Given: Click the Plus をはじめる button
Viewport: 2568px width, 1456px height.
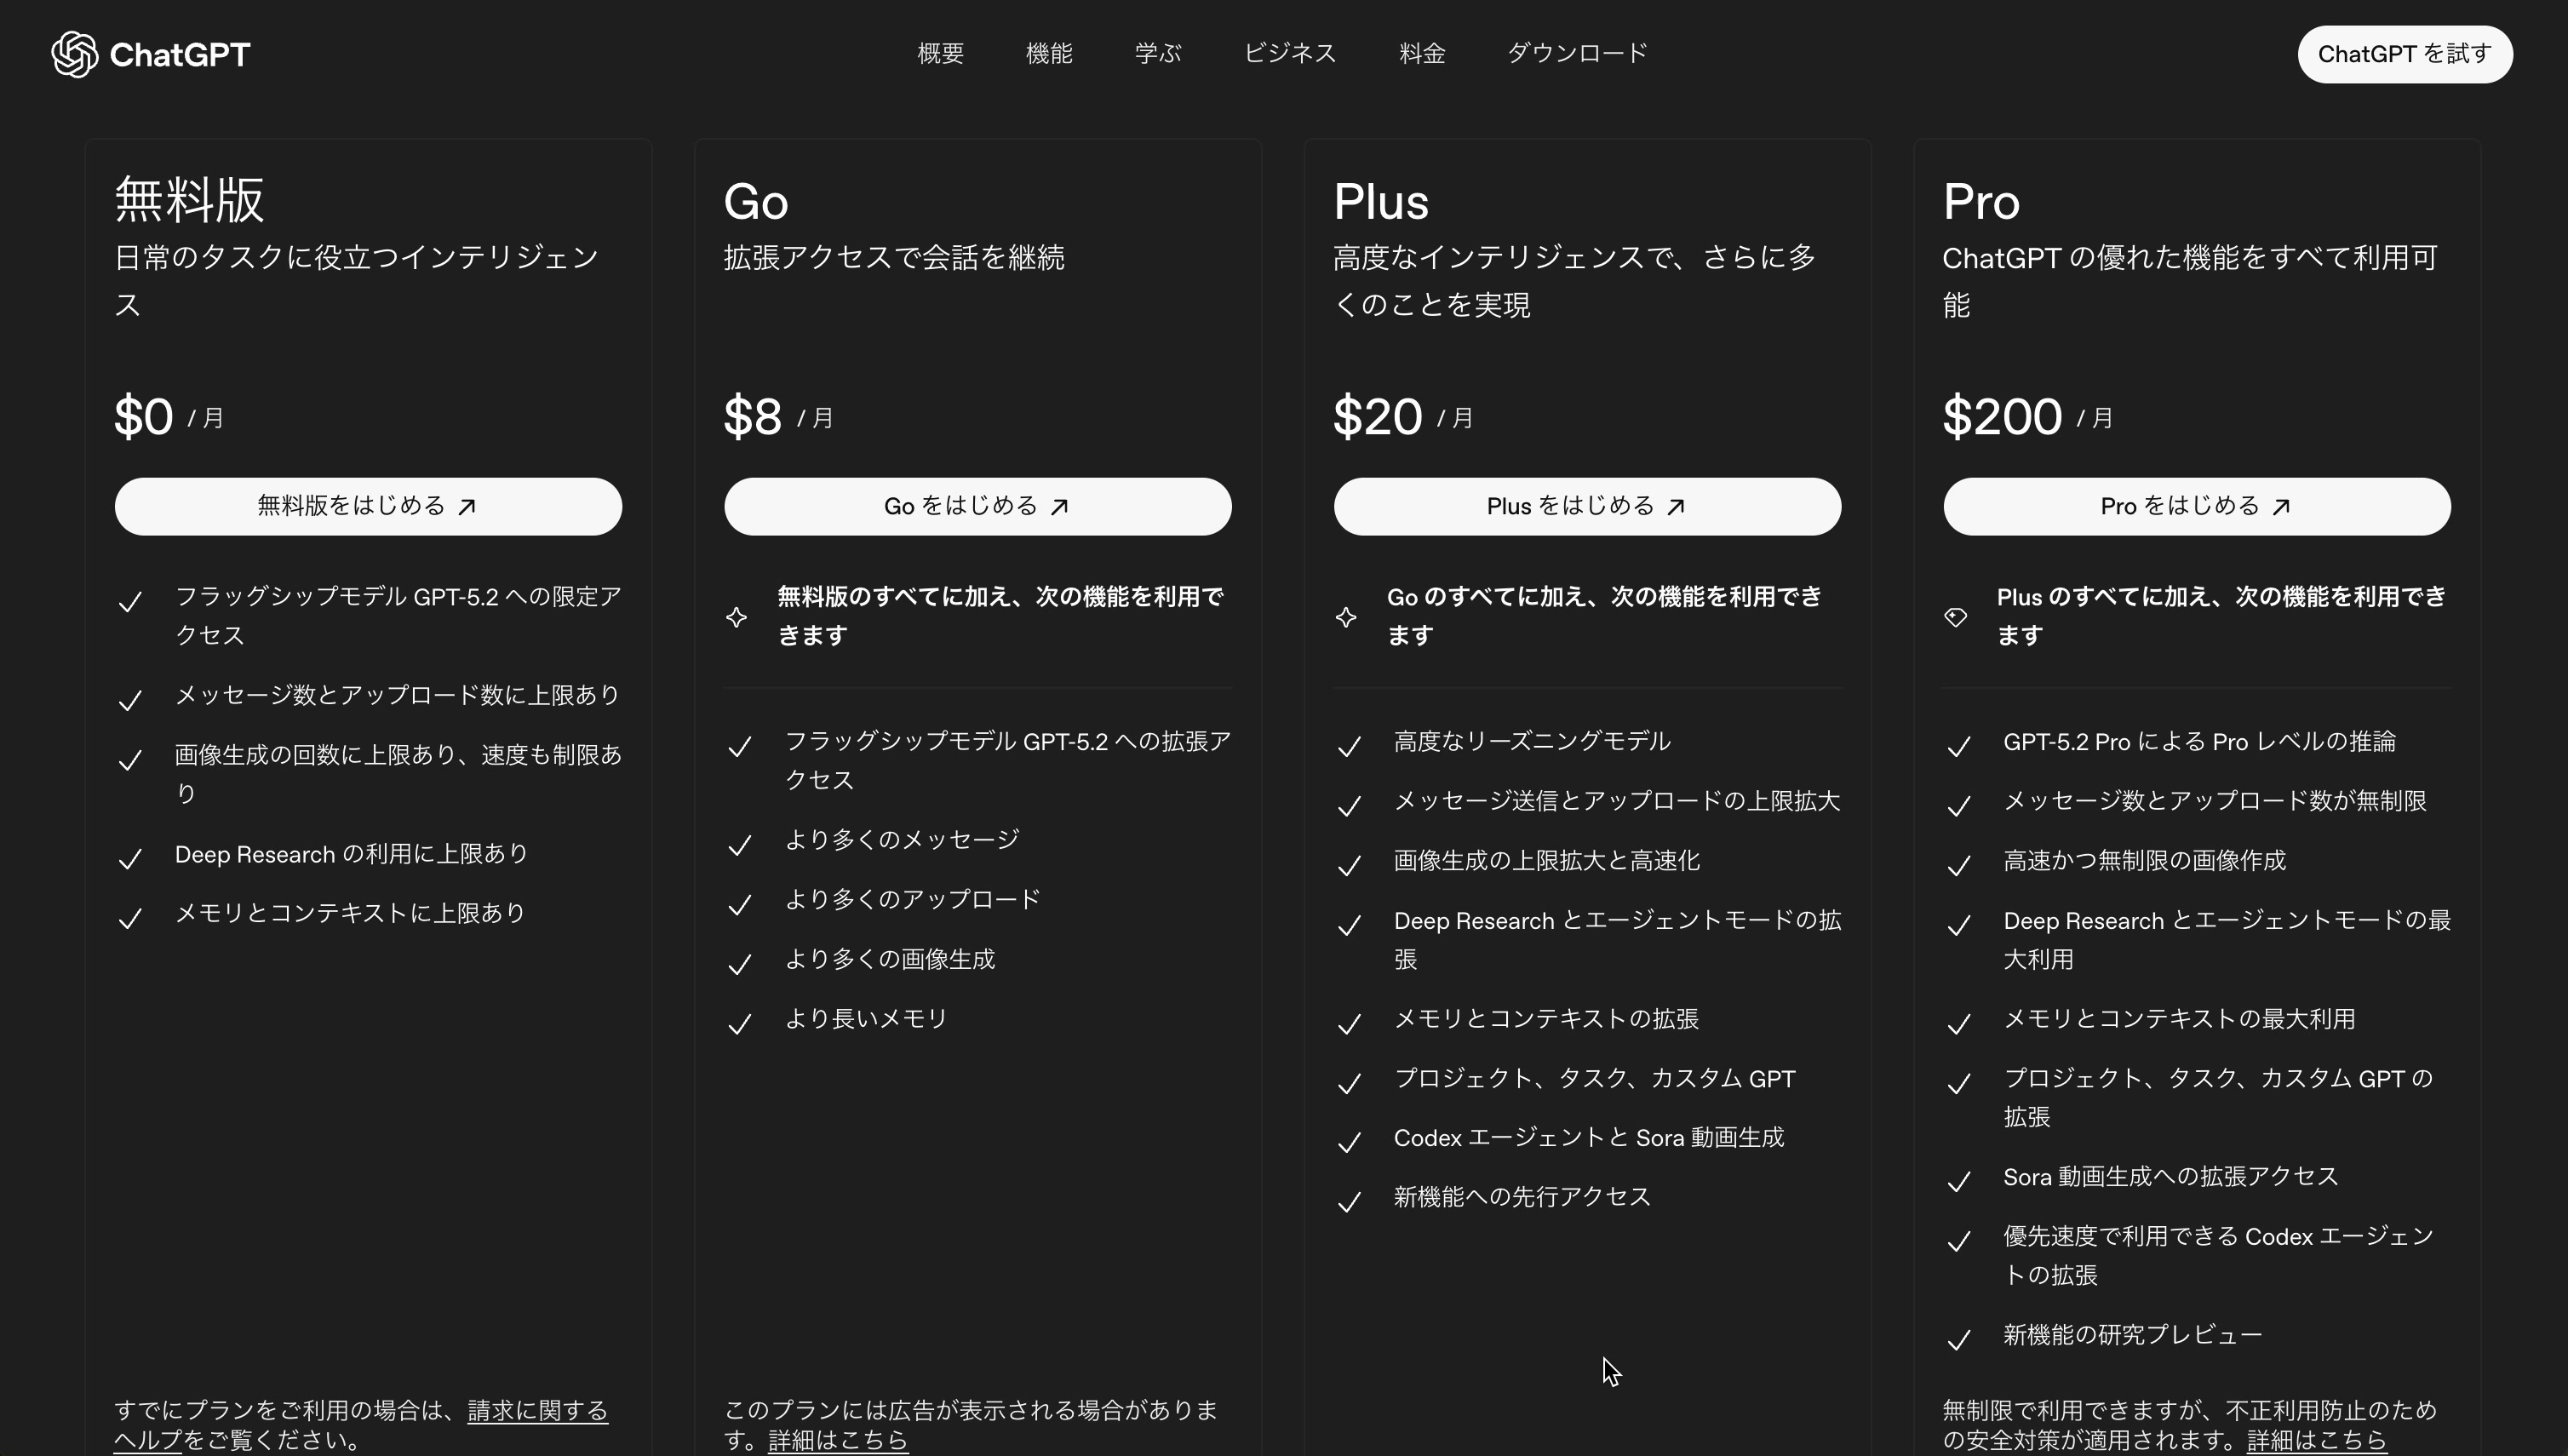Looking at the screenshot, I should click(x=1587, y=506).
